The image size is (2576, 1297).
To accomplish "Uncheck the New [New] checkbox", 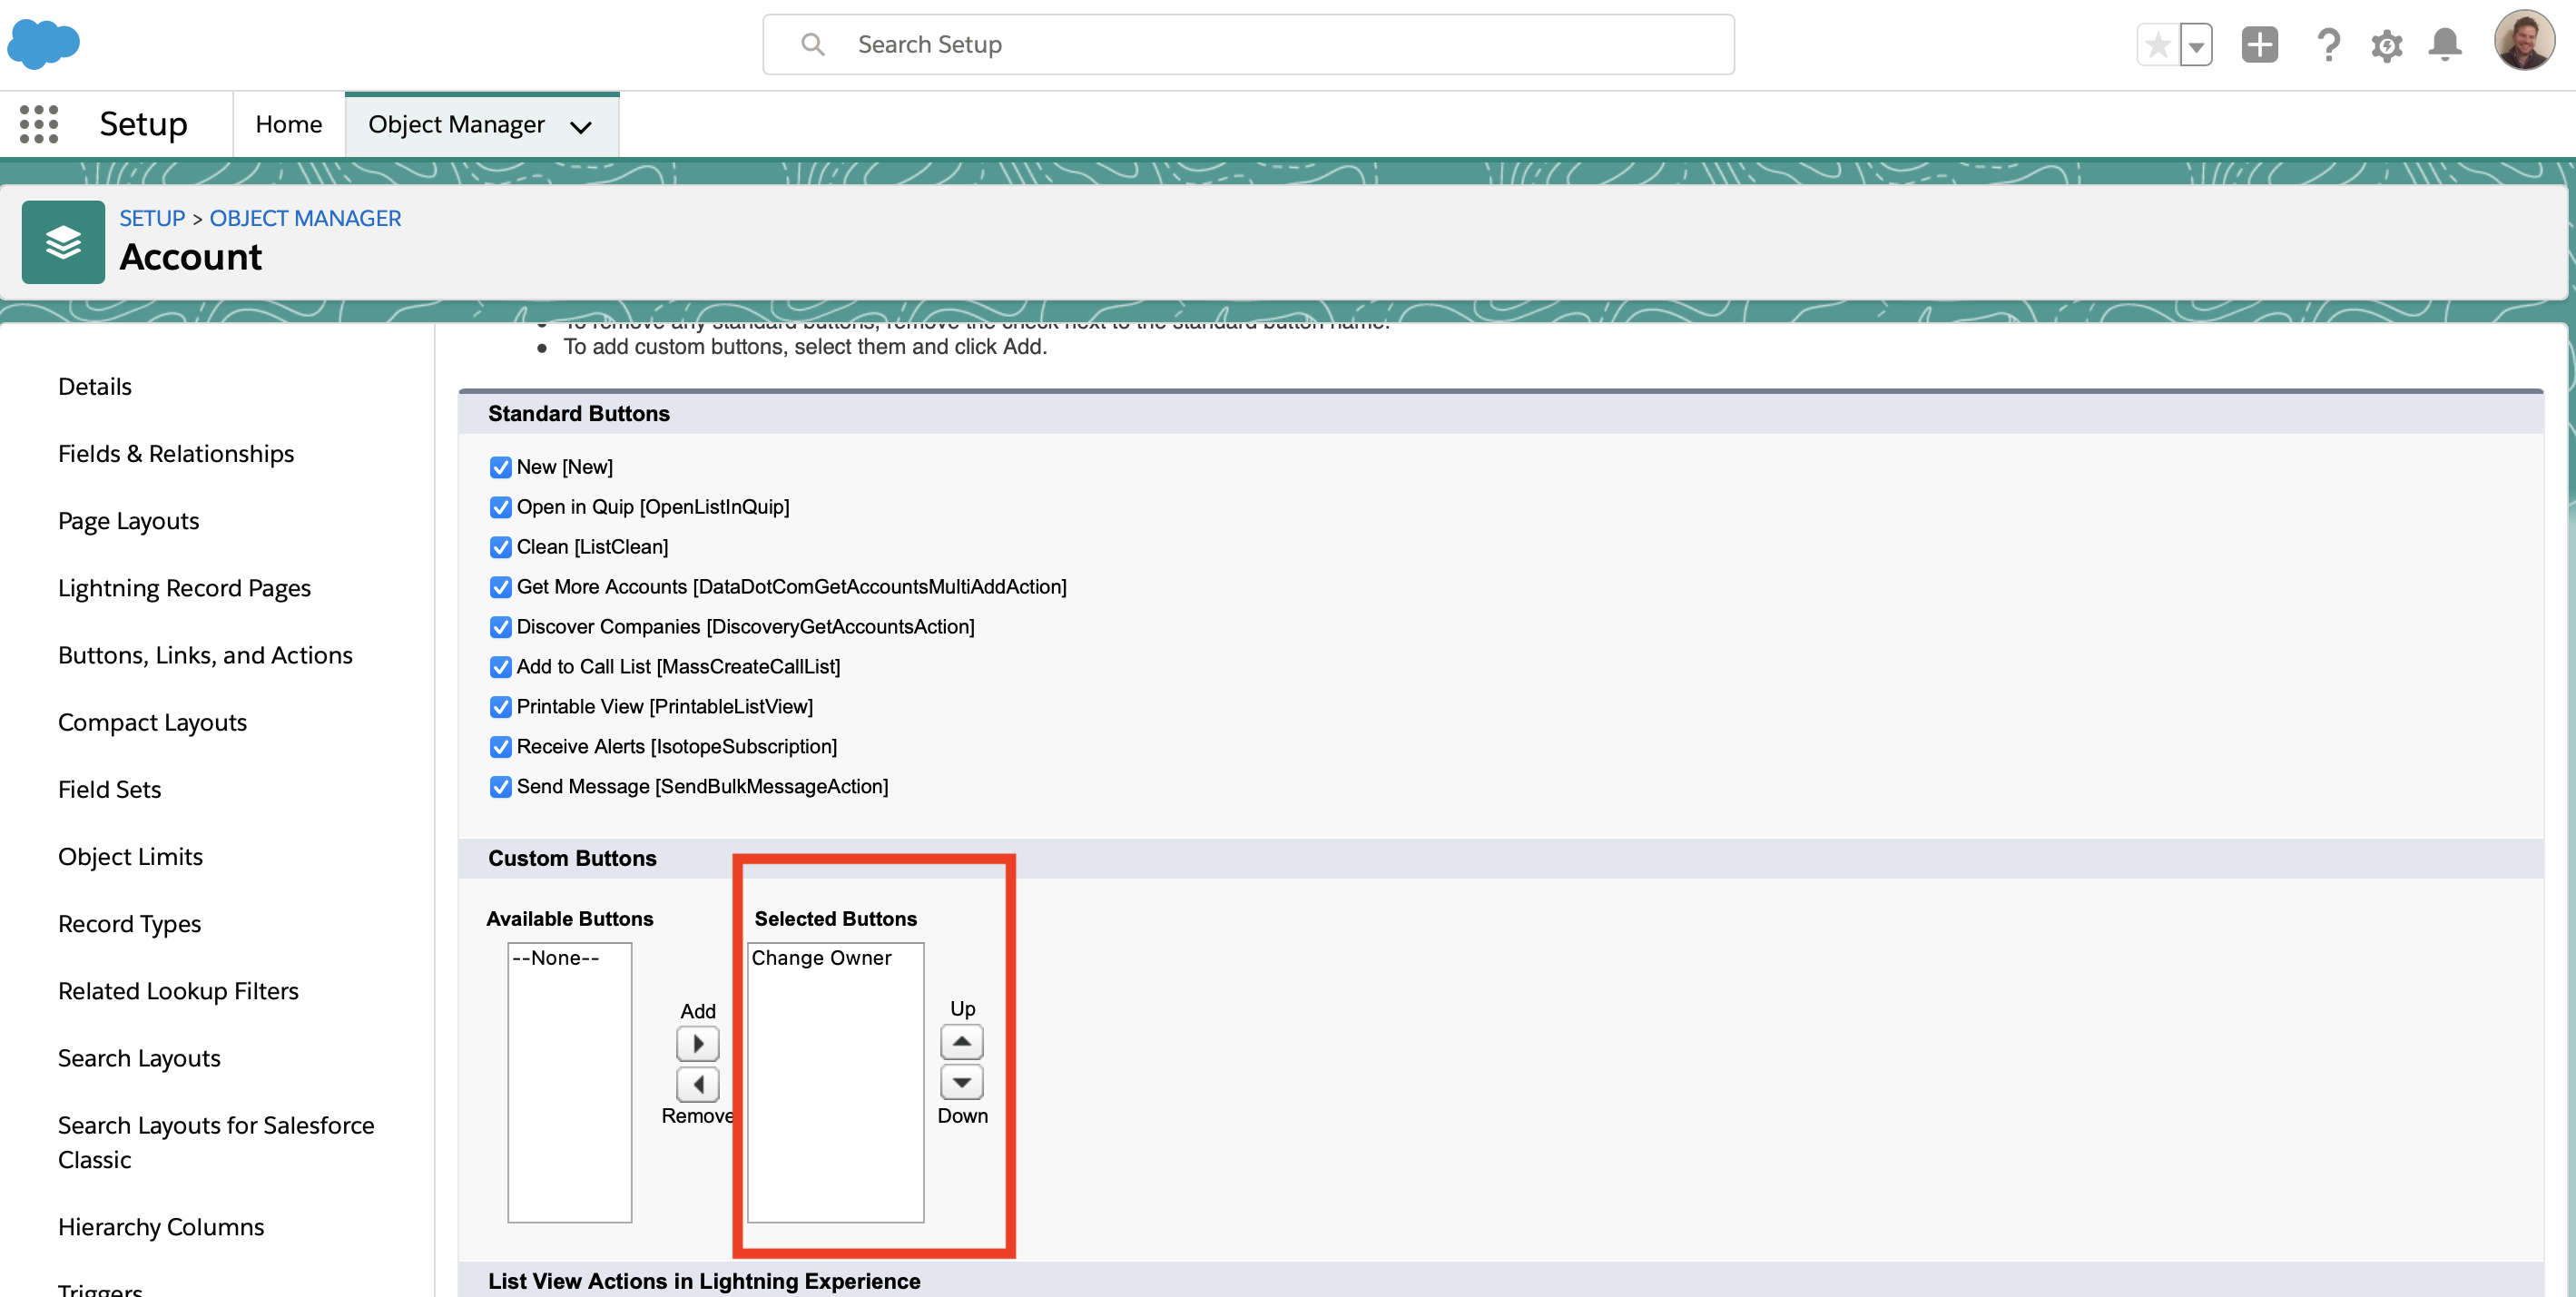I will pos(501,467).
